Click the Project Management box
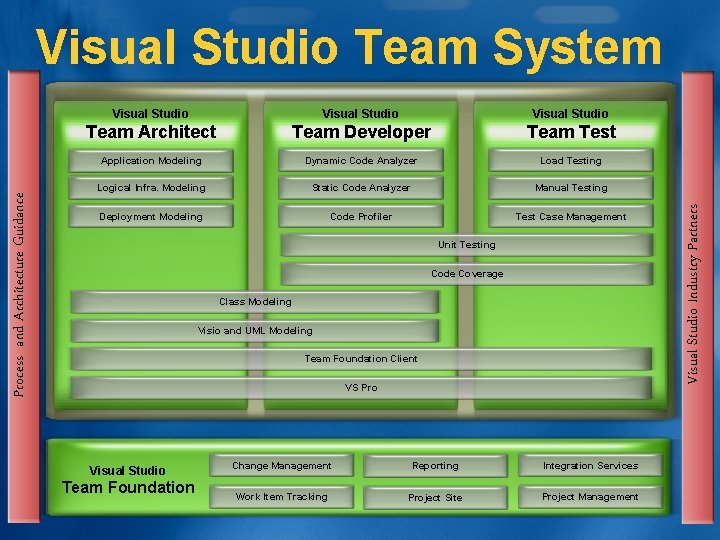This screenshot has height=540, width=720. pos(591,497)
